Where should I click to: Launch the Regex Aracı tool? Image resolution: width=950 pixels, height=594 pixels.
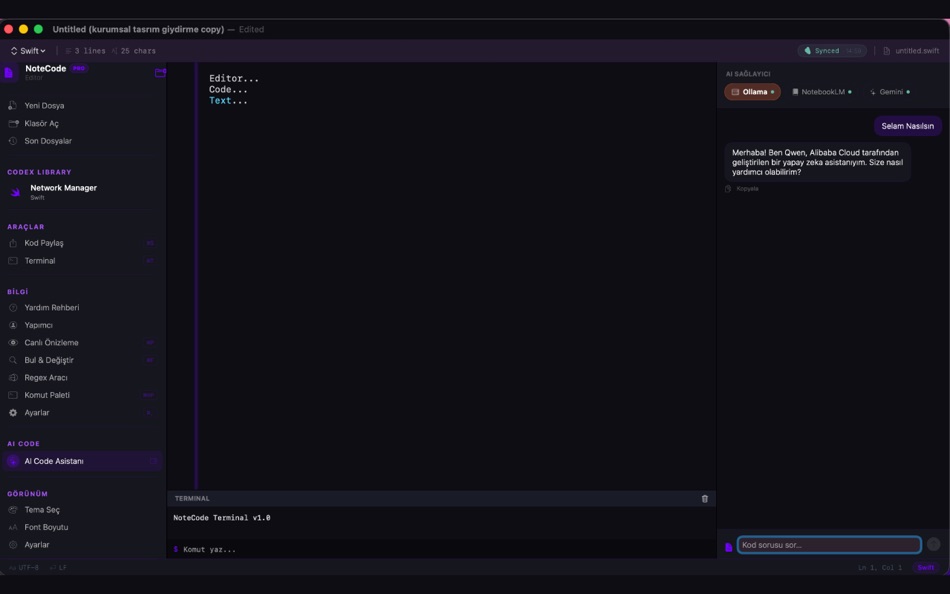(81, 378)
